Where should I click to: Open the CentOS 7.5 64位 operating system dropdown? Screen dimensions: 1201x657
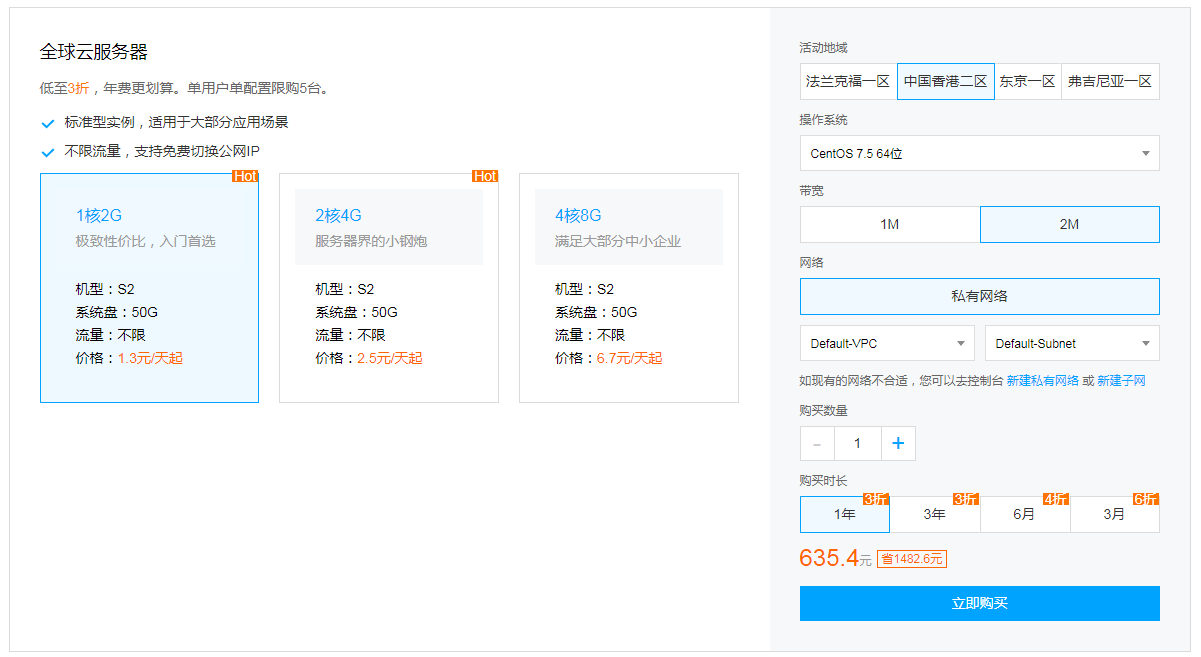click(x=979, y=154)
